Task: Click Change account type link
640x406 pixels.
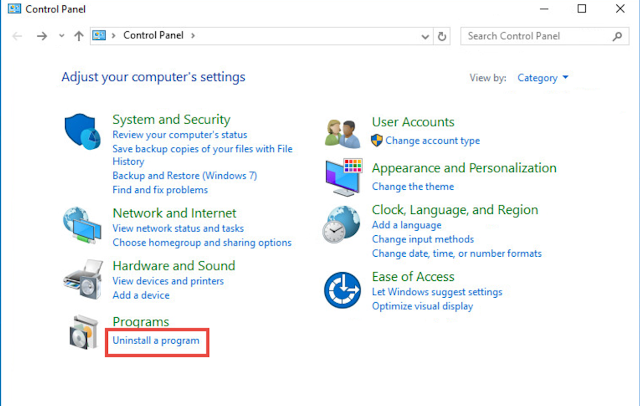Action: [x=433, y=140]
